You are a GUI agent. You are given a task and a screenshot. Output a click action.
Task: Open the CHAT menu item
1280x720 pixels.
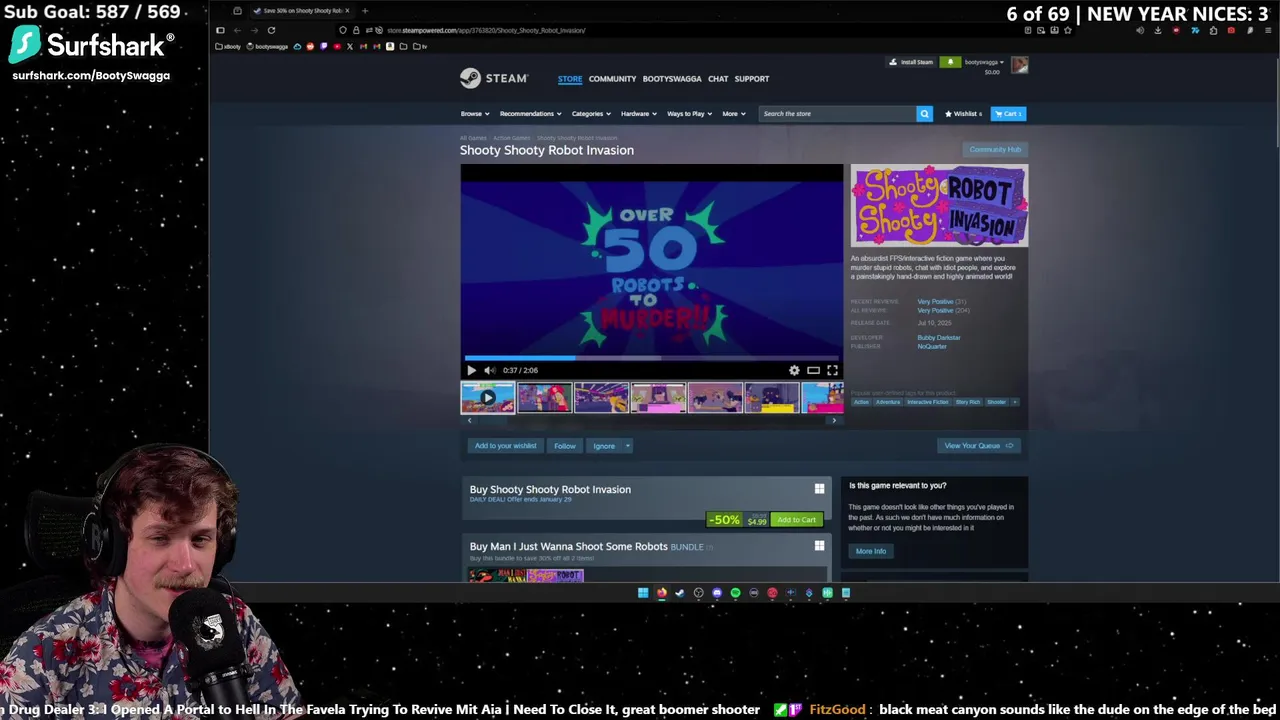coord(718,78)
